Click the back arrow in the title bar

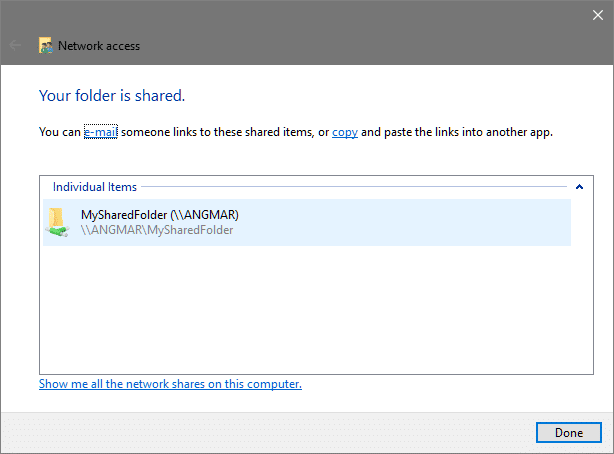(15, 45)
